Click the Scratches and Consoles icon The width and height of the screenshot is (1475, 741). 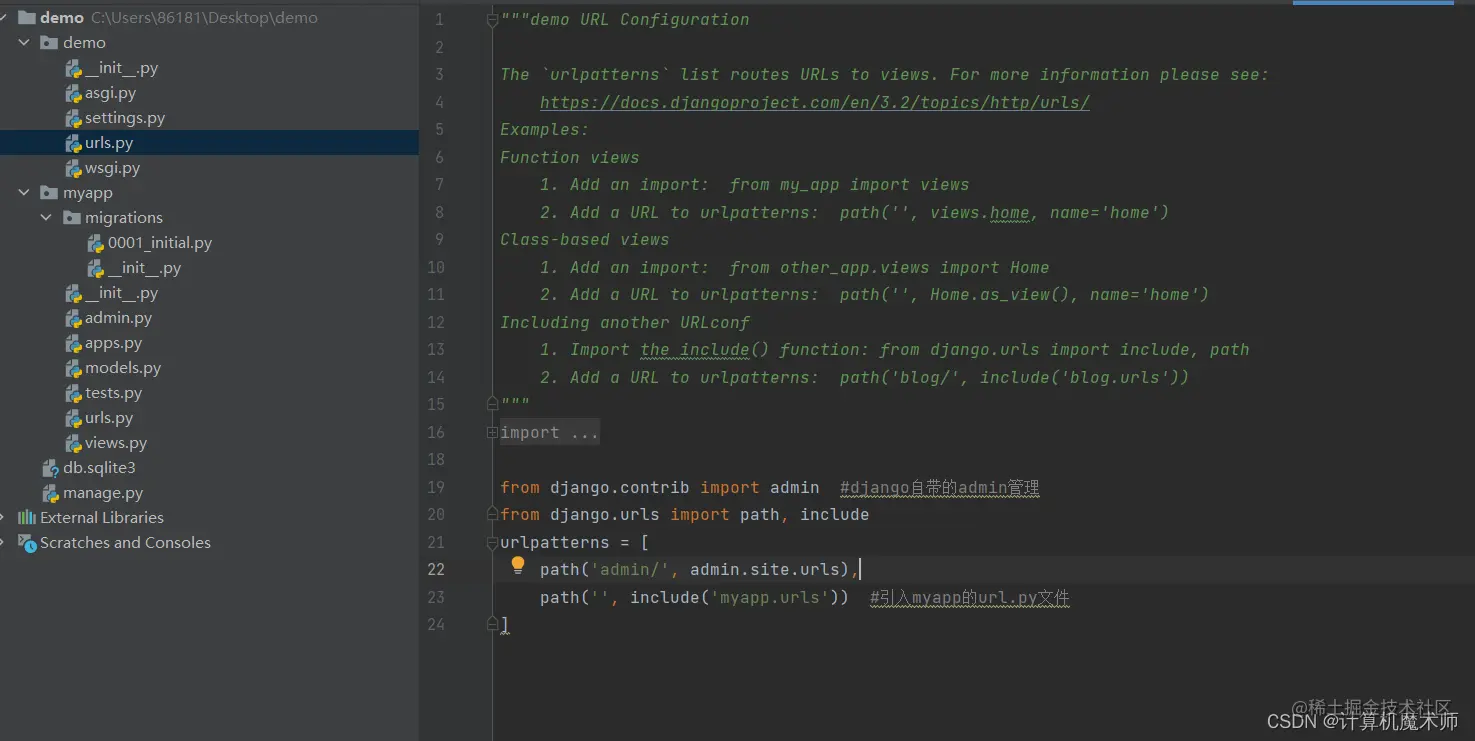pos(27,543)
